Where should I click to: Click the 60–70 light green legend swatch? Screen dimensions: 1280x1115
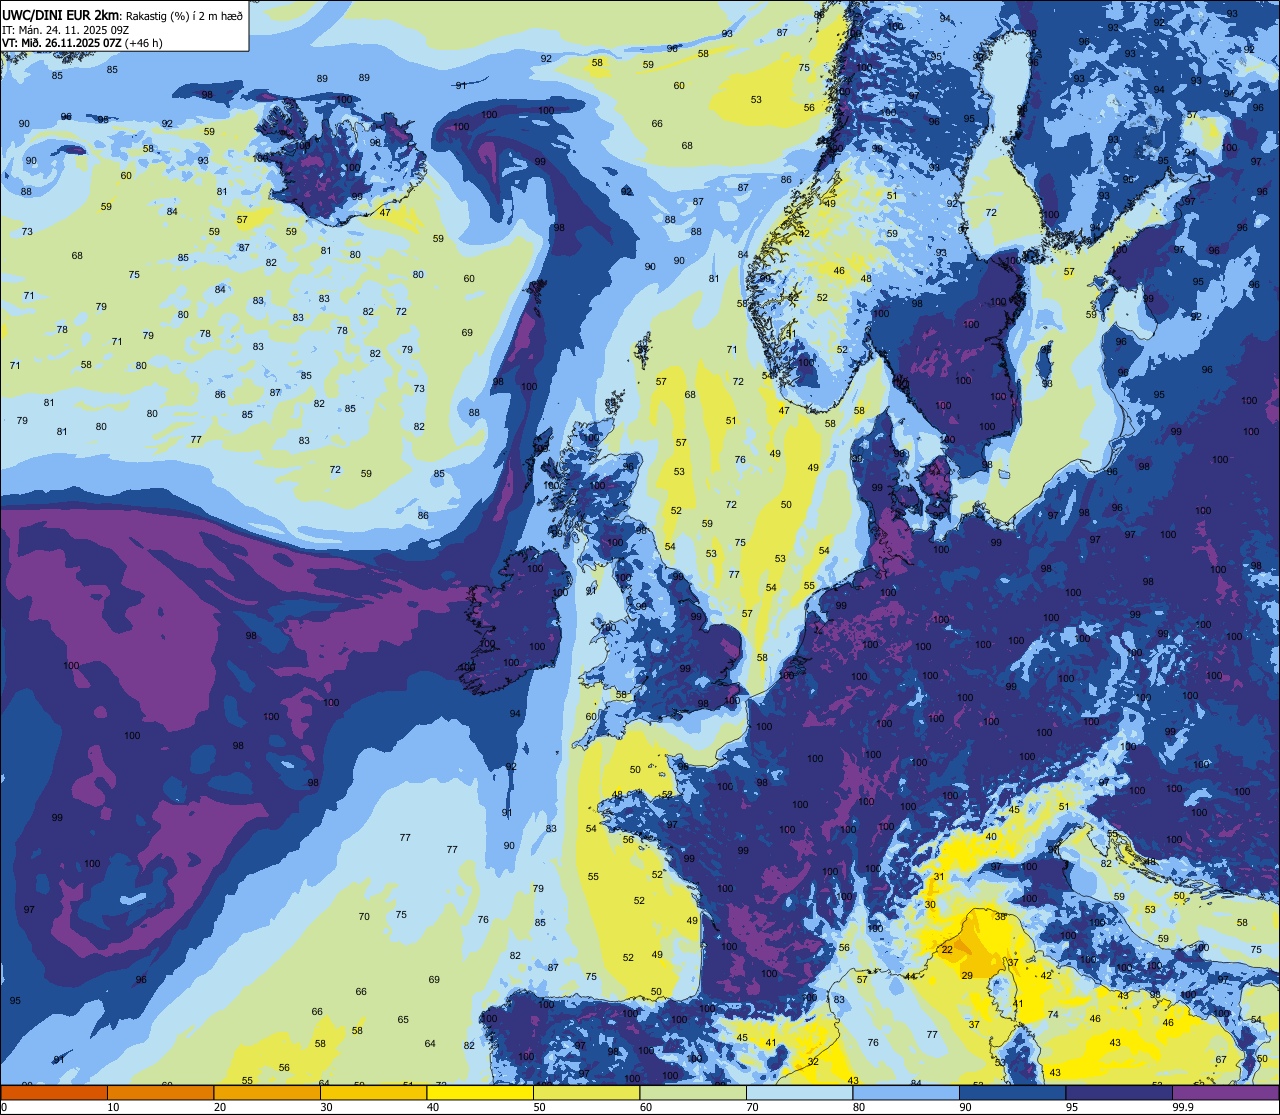coord(693,1092)
